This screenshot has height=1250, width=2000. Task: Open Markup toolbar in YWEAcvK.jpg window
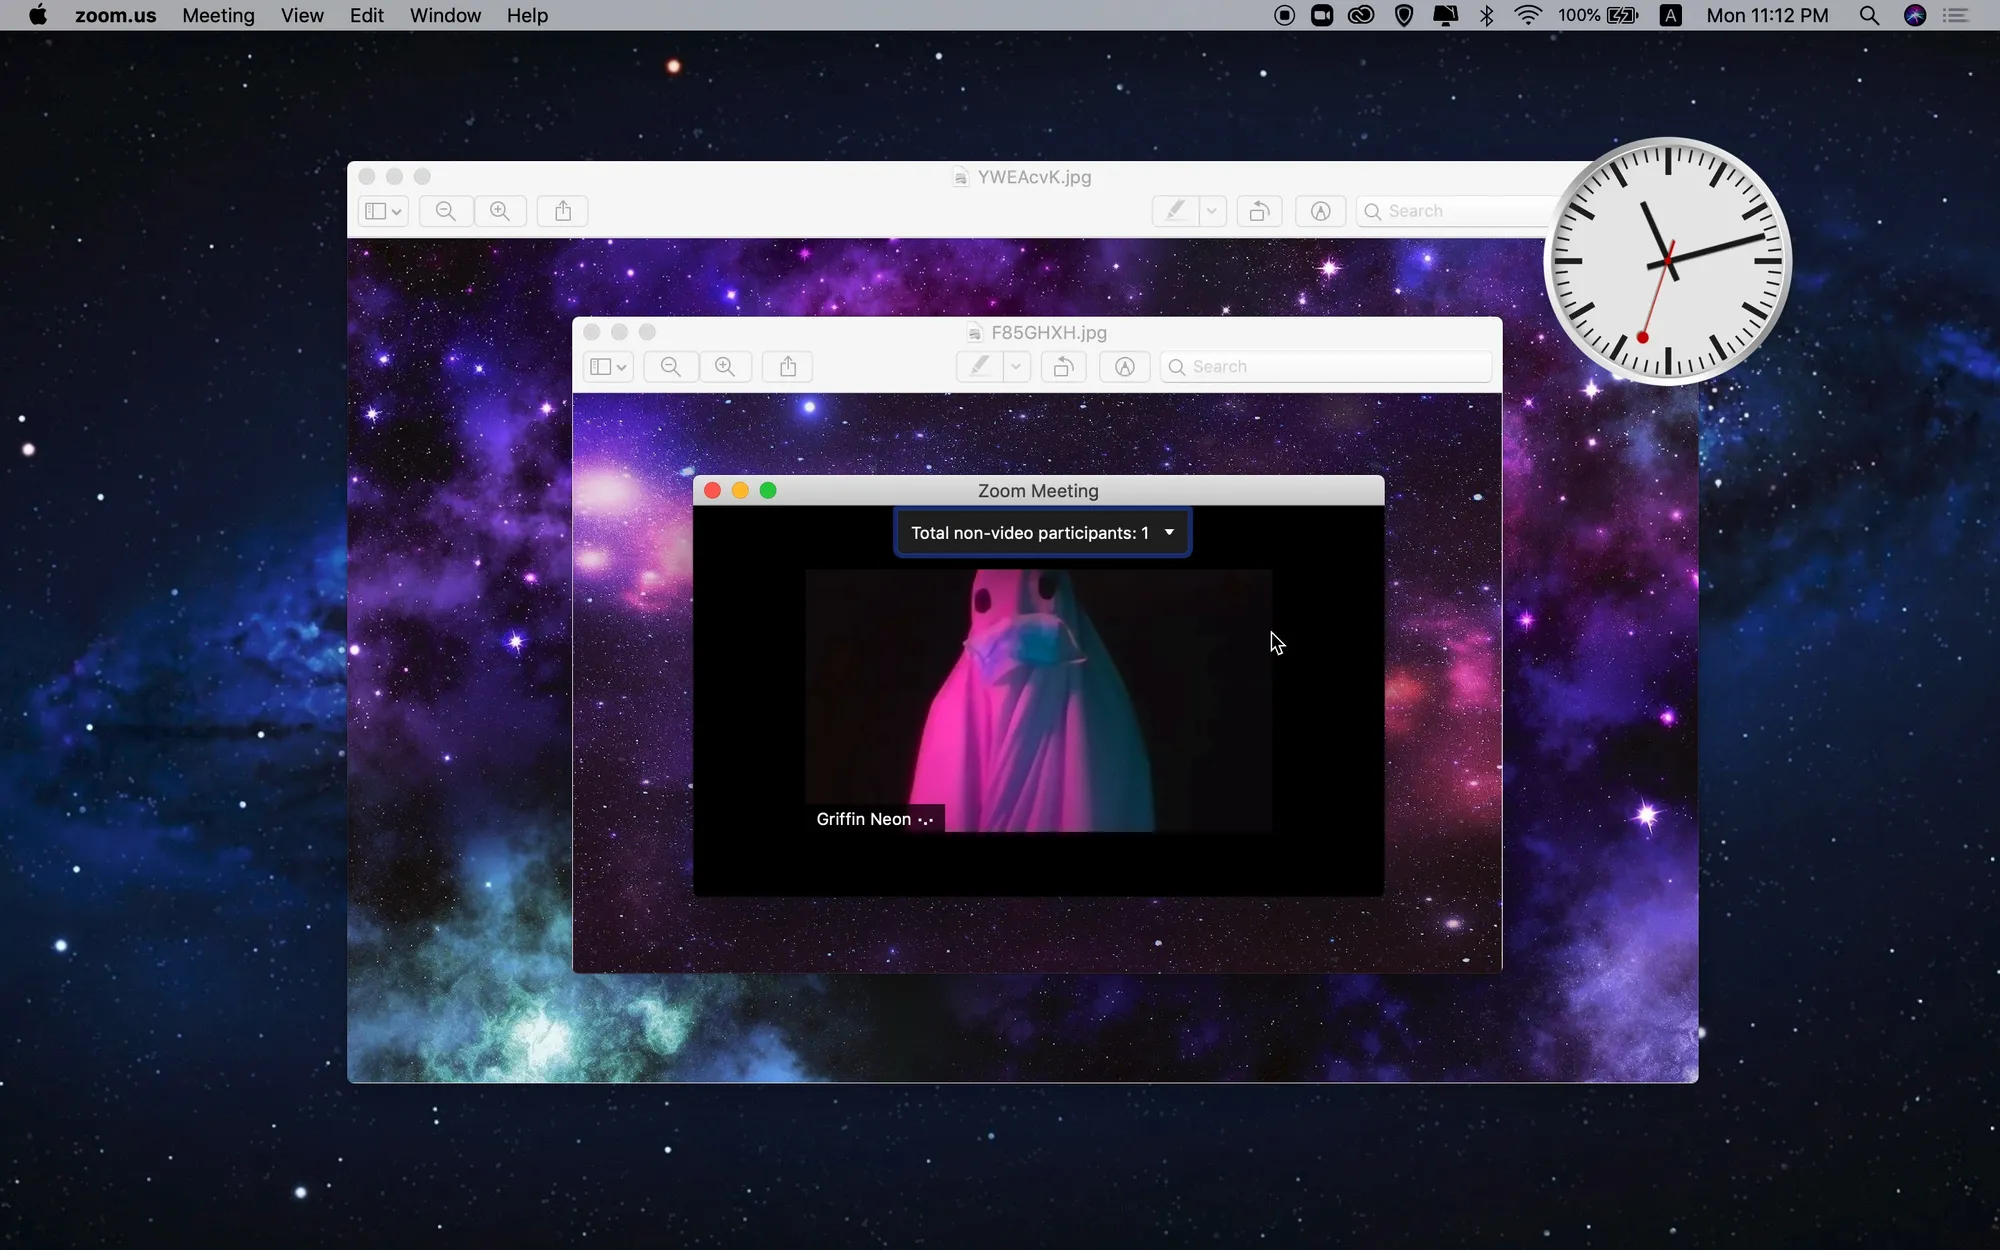(x=1320, y=211)
